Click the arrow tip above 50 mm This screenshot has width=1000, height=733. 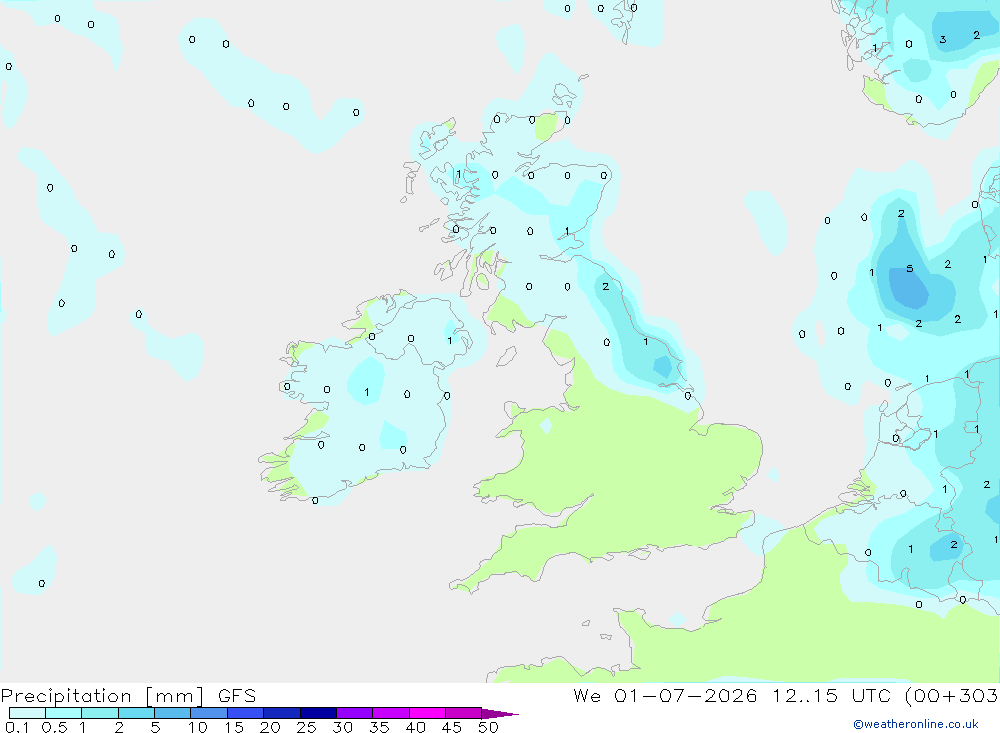point(500,714)
